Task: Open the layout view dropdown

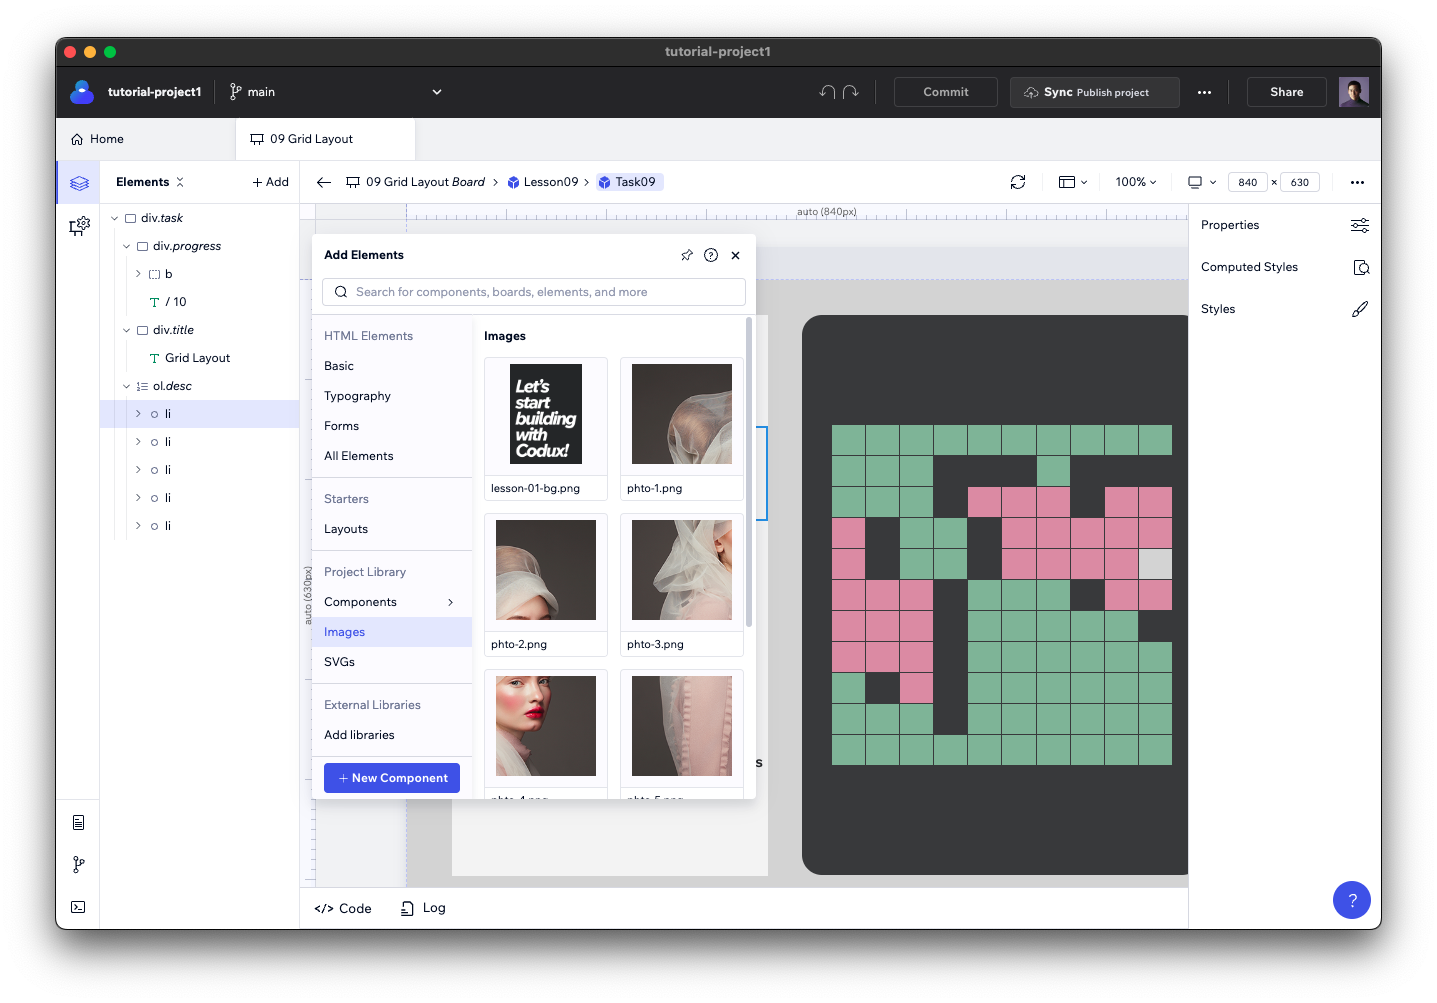Action: click(1073, 182)
